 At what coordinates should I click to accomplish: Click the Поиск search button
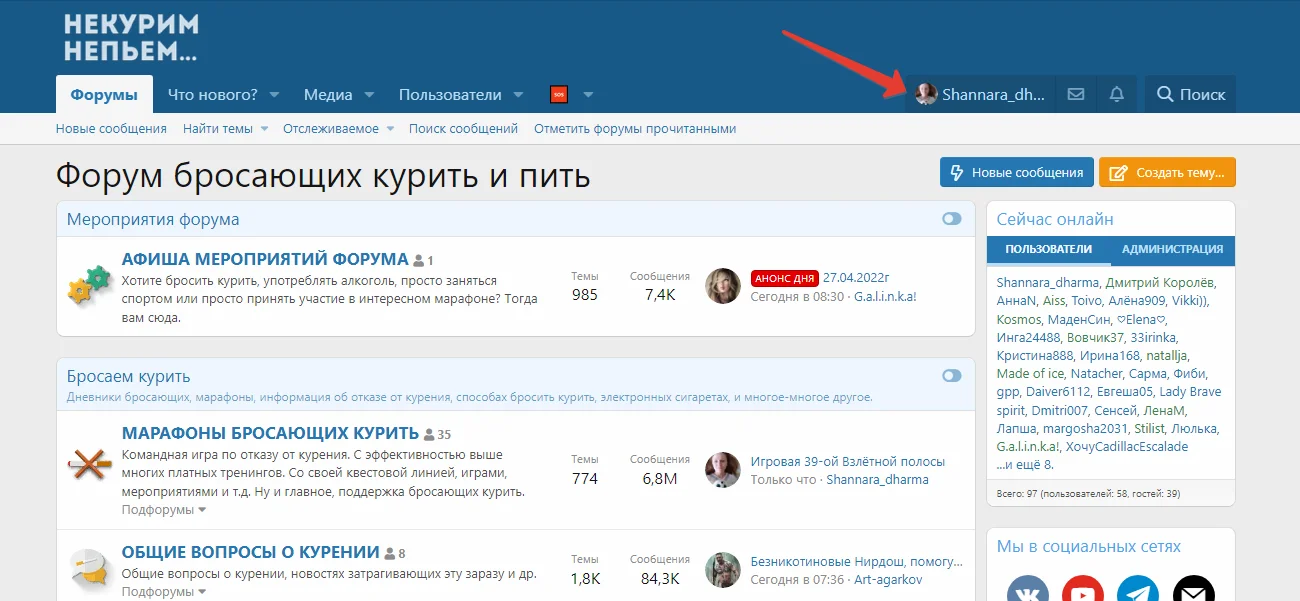coord(1190,94)
